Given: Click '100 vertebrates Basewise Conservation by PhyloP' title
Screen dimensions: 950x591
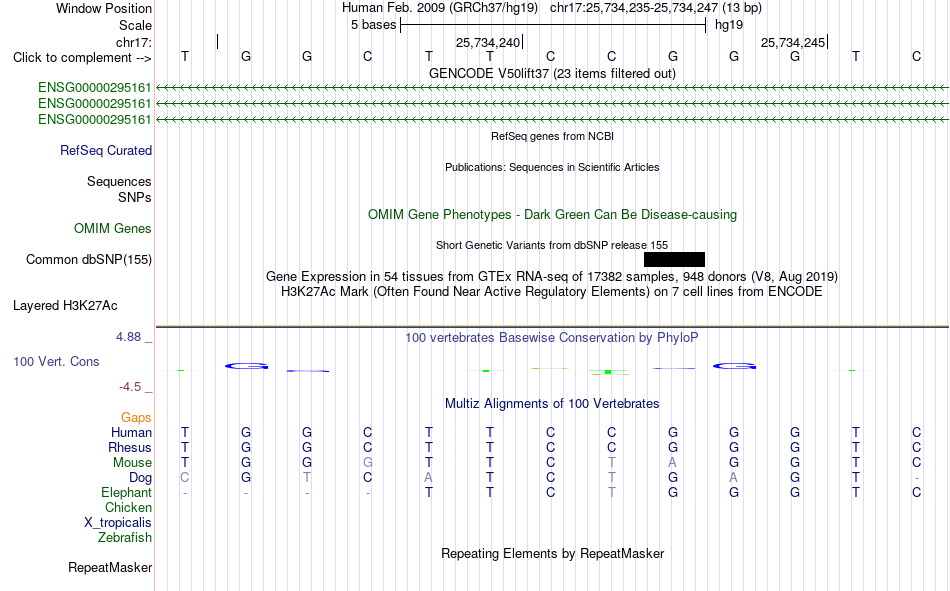Looking at the screenshot, I should tap(552, 338).
